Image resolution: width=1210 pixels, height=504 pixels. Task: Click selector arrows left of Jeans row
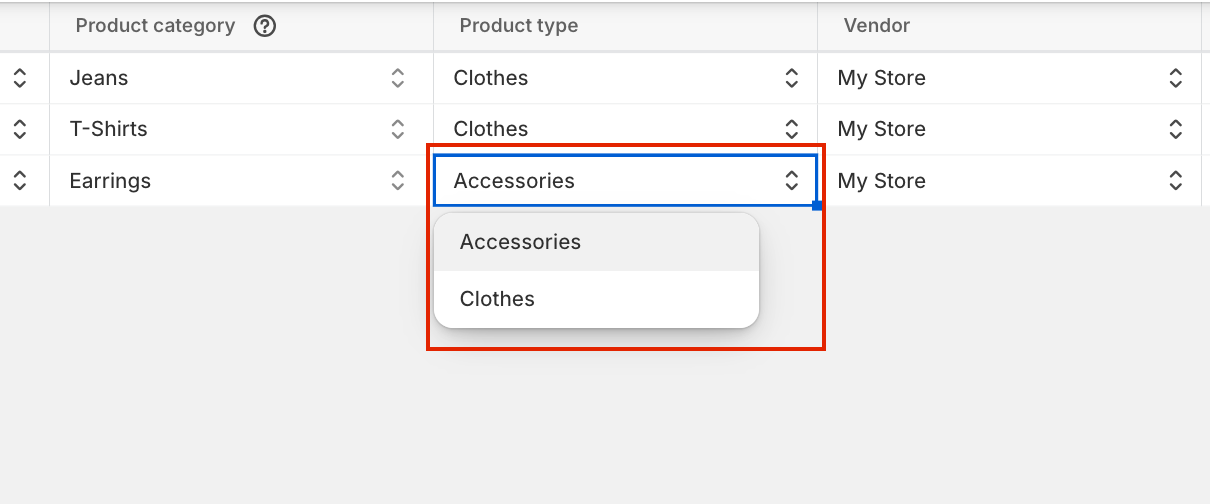point(19,78)
